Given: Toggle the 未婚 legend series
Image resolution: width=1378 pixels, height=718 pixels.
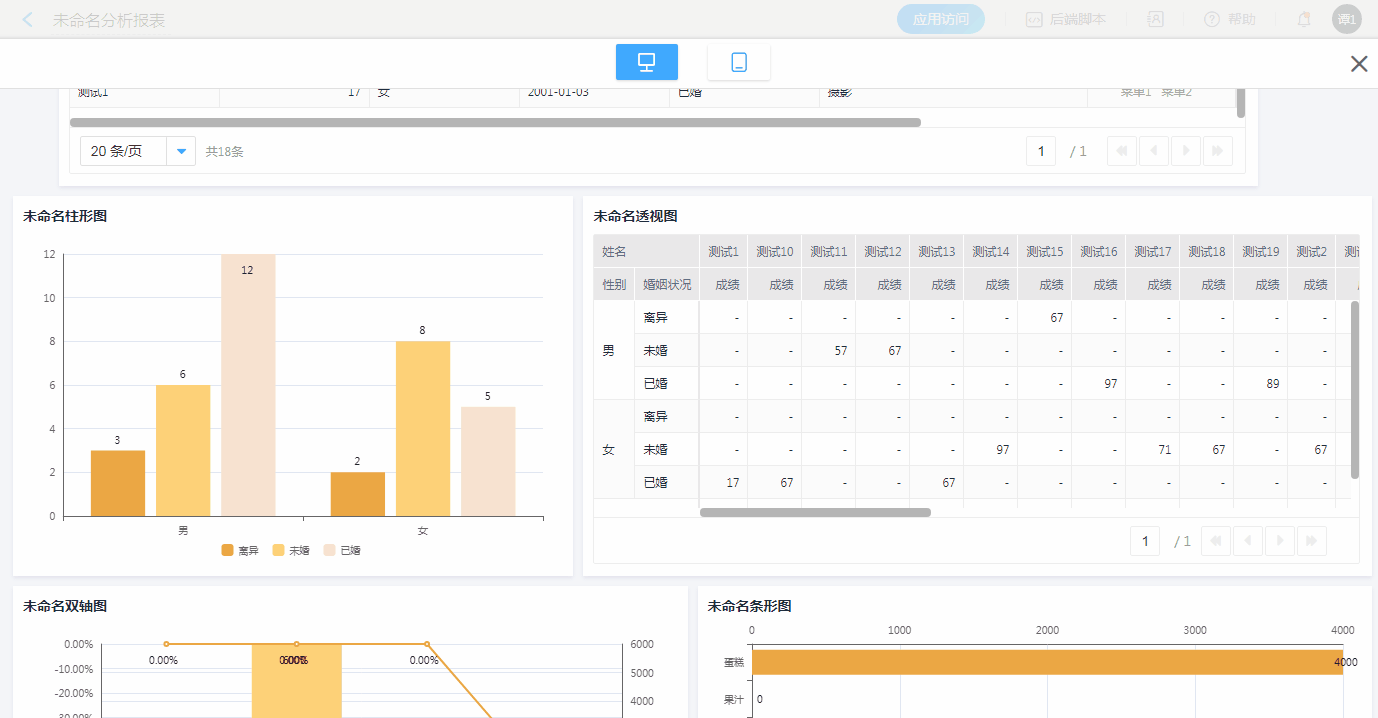Looking at the screenshot, I should tap(291, 550).
